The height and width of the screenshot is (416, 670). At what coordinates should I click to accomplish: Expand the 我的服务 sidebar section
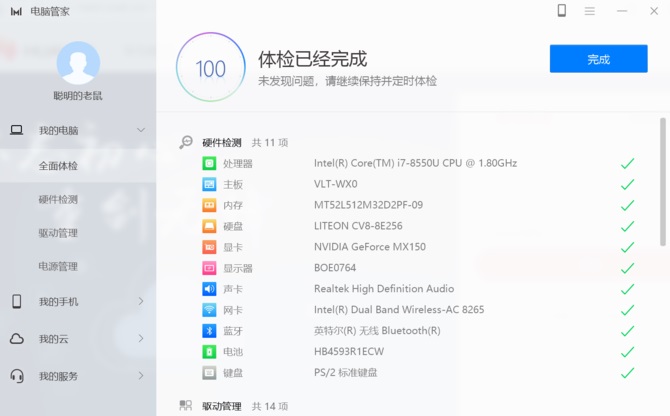click(x=141, y=376)
